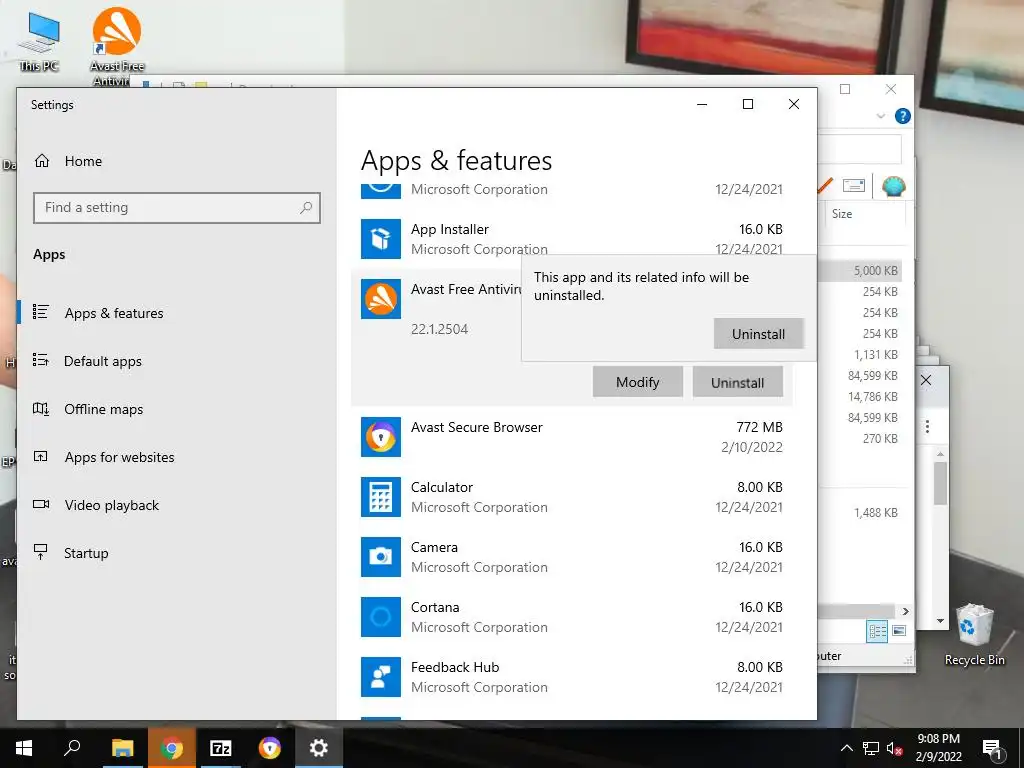Click help icon in background window
Viewport: 1024px width, 768px height.
[x=903, y=116]
